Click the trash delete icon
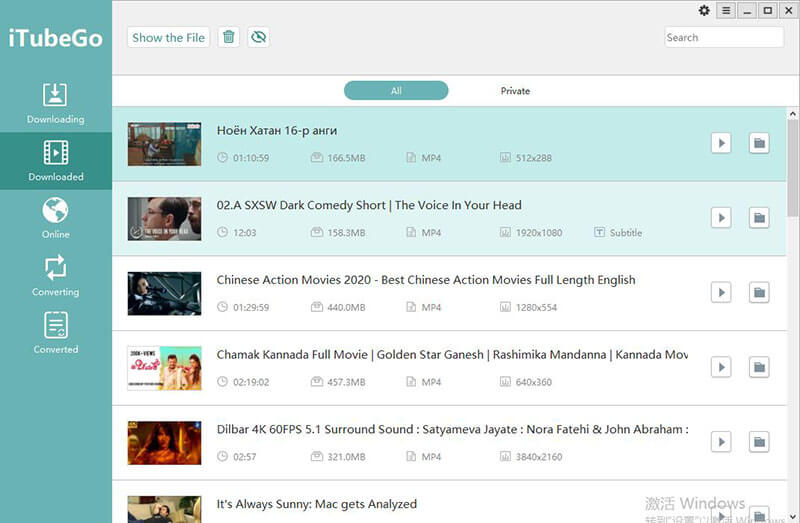Screen dimensions: 800x523 (229, 37)
